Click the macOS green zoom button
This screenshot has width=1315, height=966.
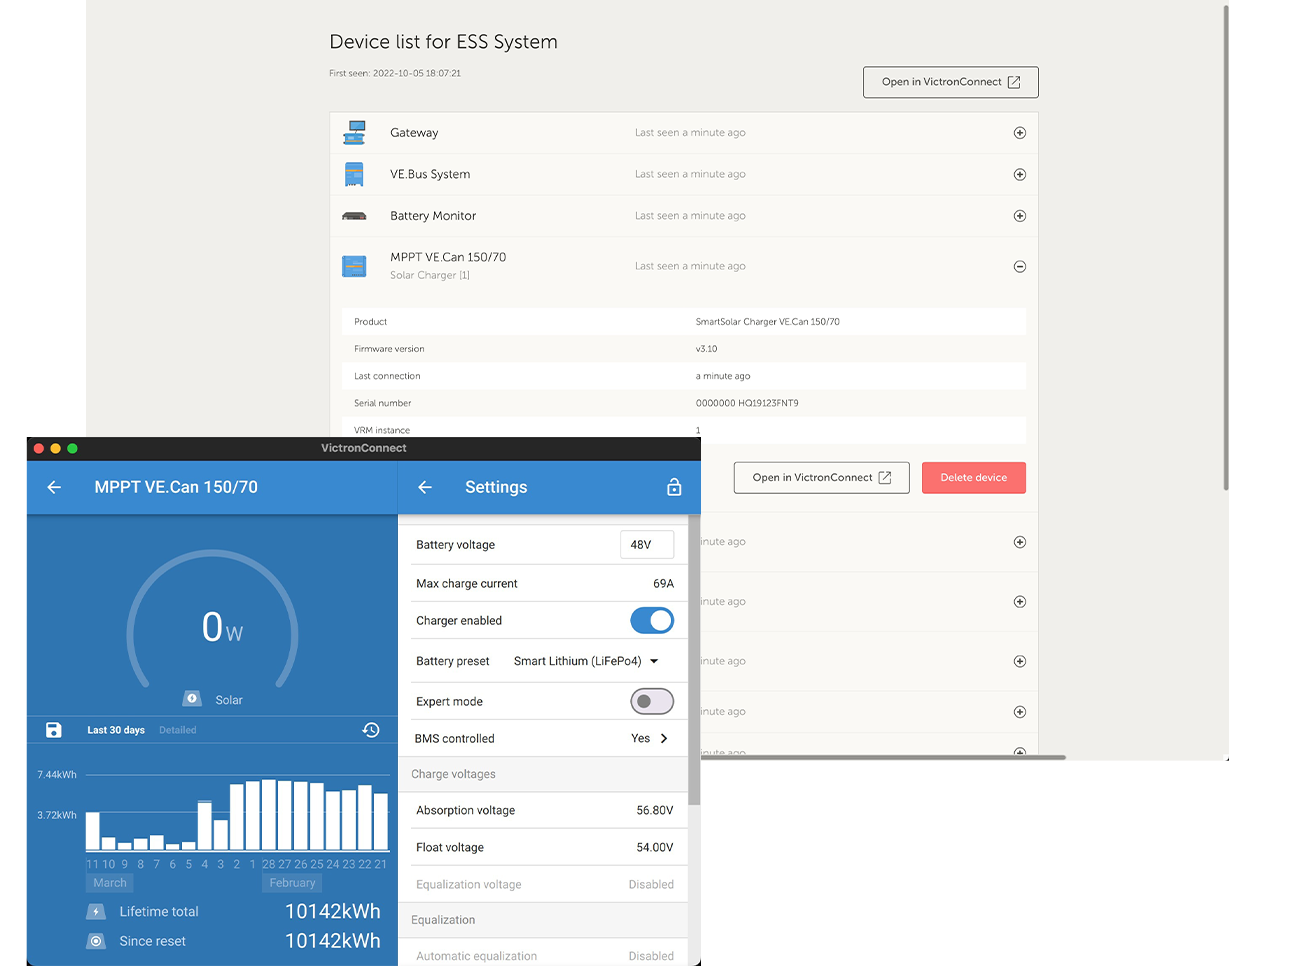point(72,448)
